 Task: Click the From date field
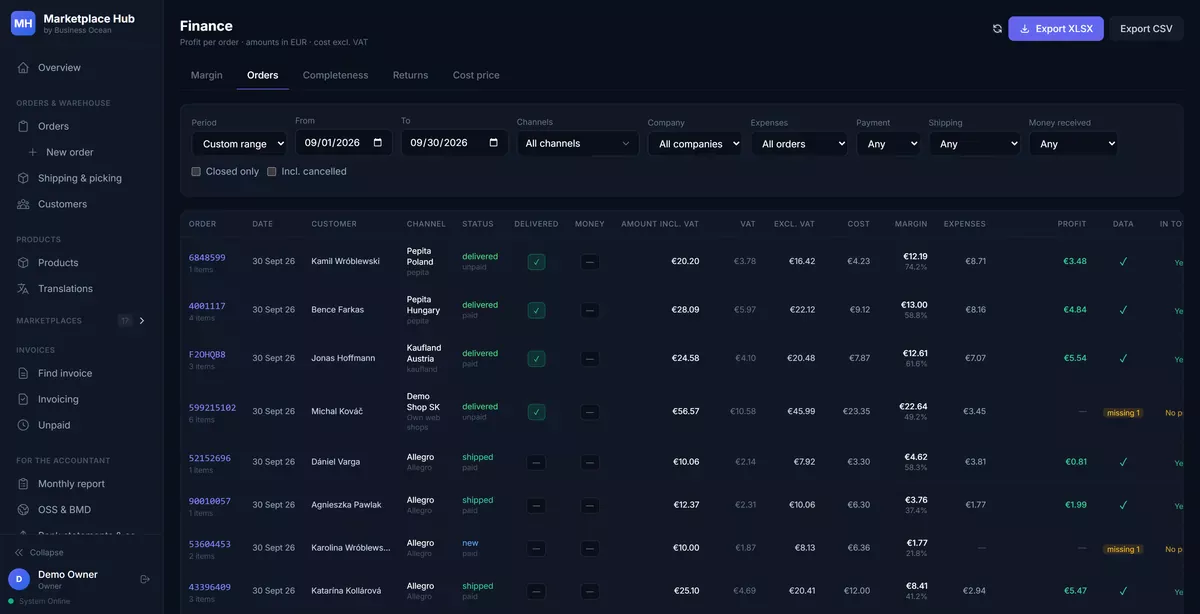coord(344,143)
